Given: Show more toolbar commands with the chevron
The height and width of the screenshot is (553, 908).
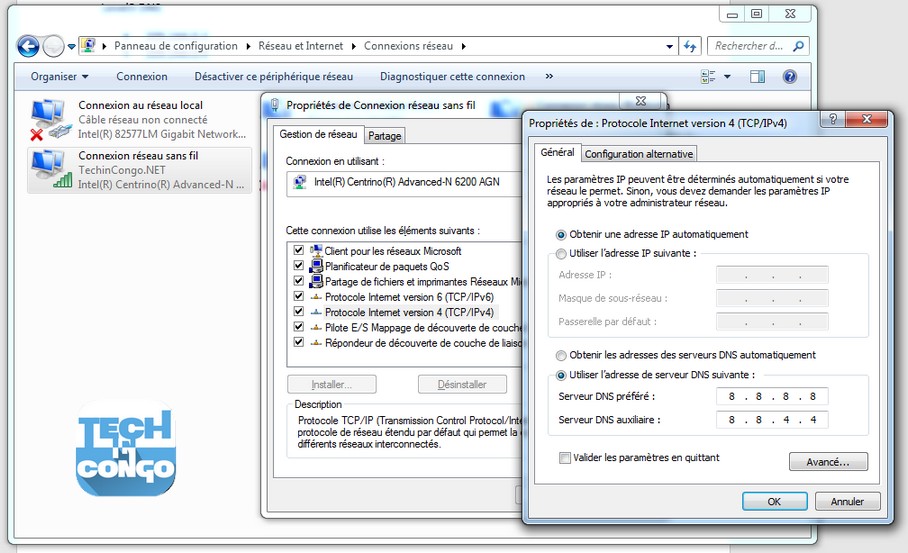Looking at the screenshot, I should click(x=549, y=76).
